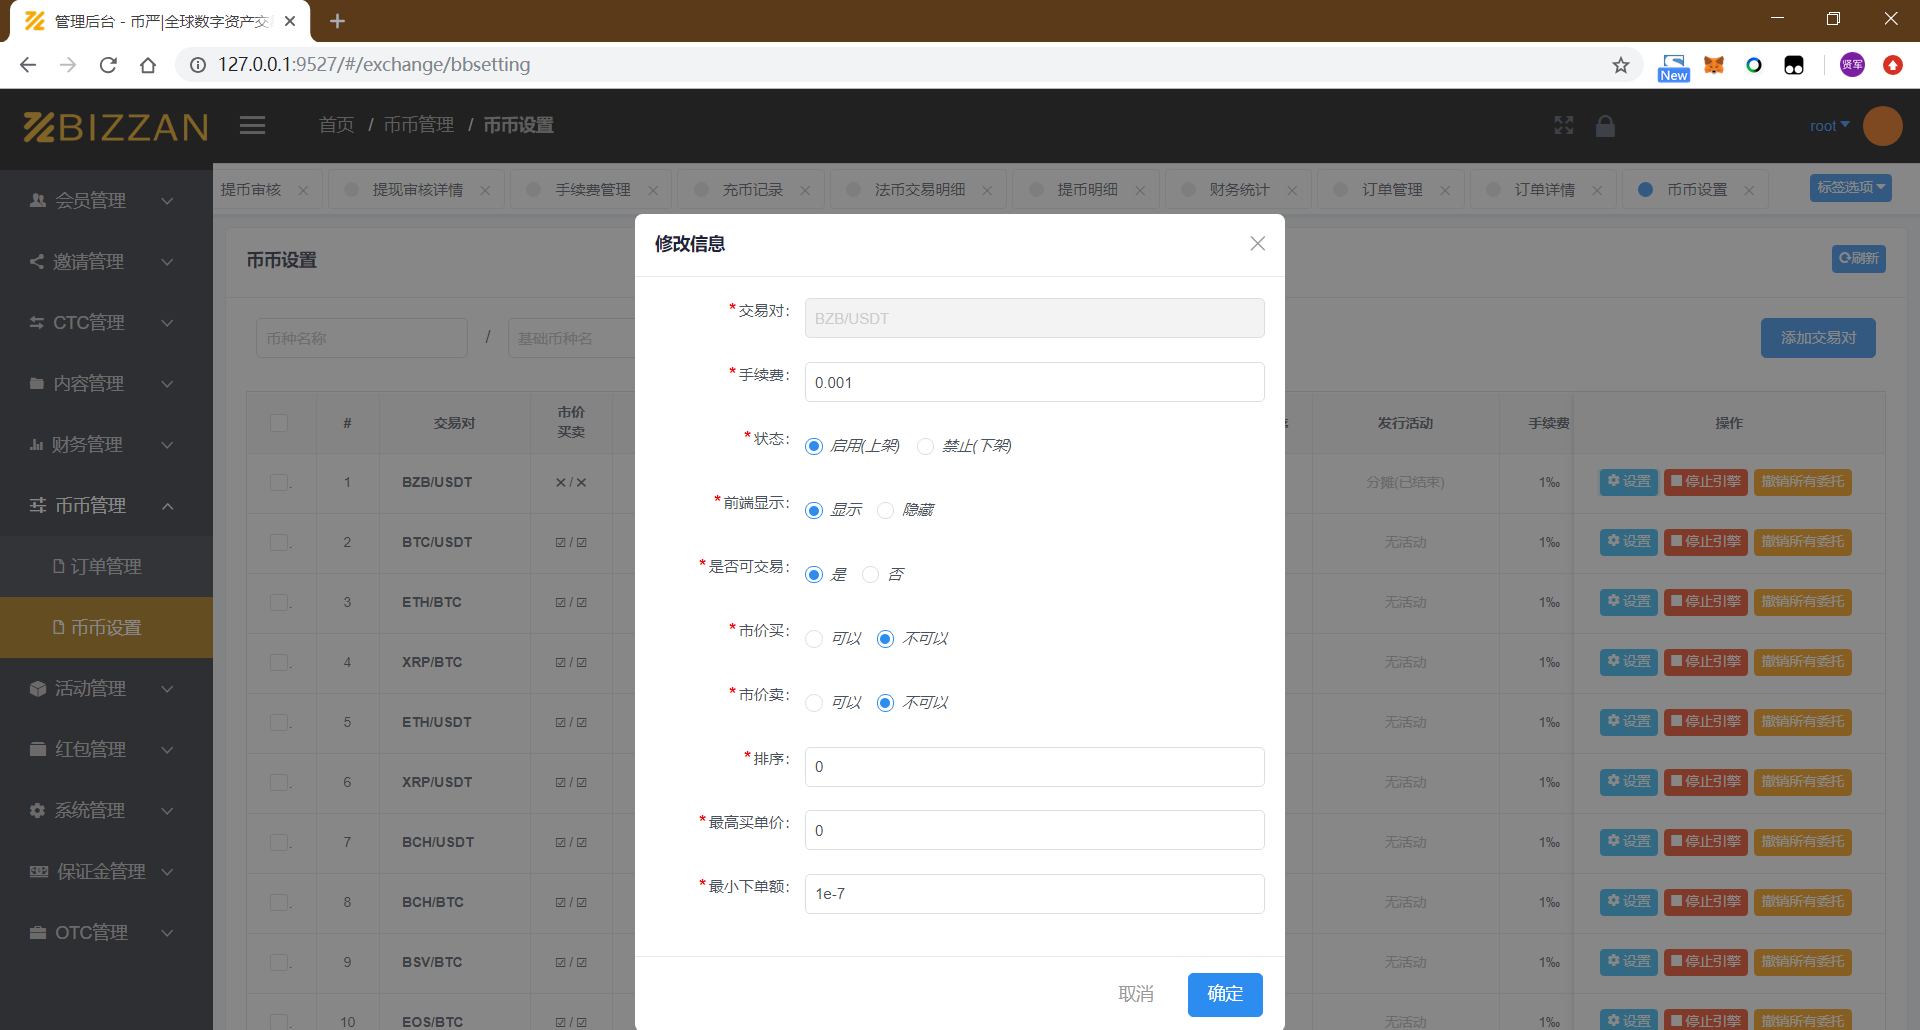Click 取消 to cancel the dialog

click(1136, 994)
